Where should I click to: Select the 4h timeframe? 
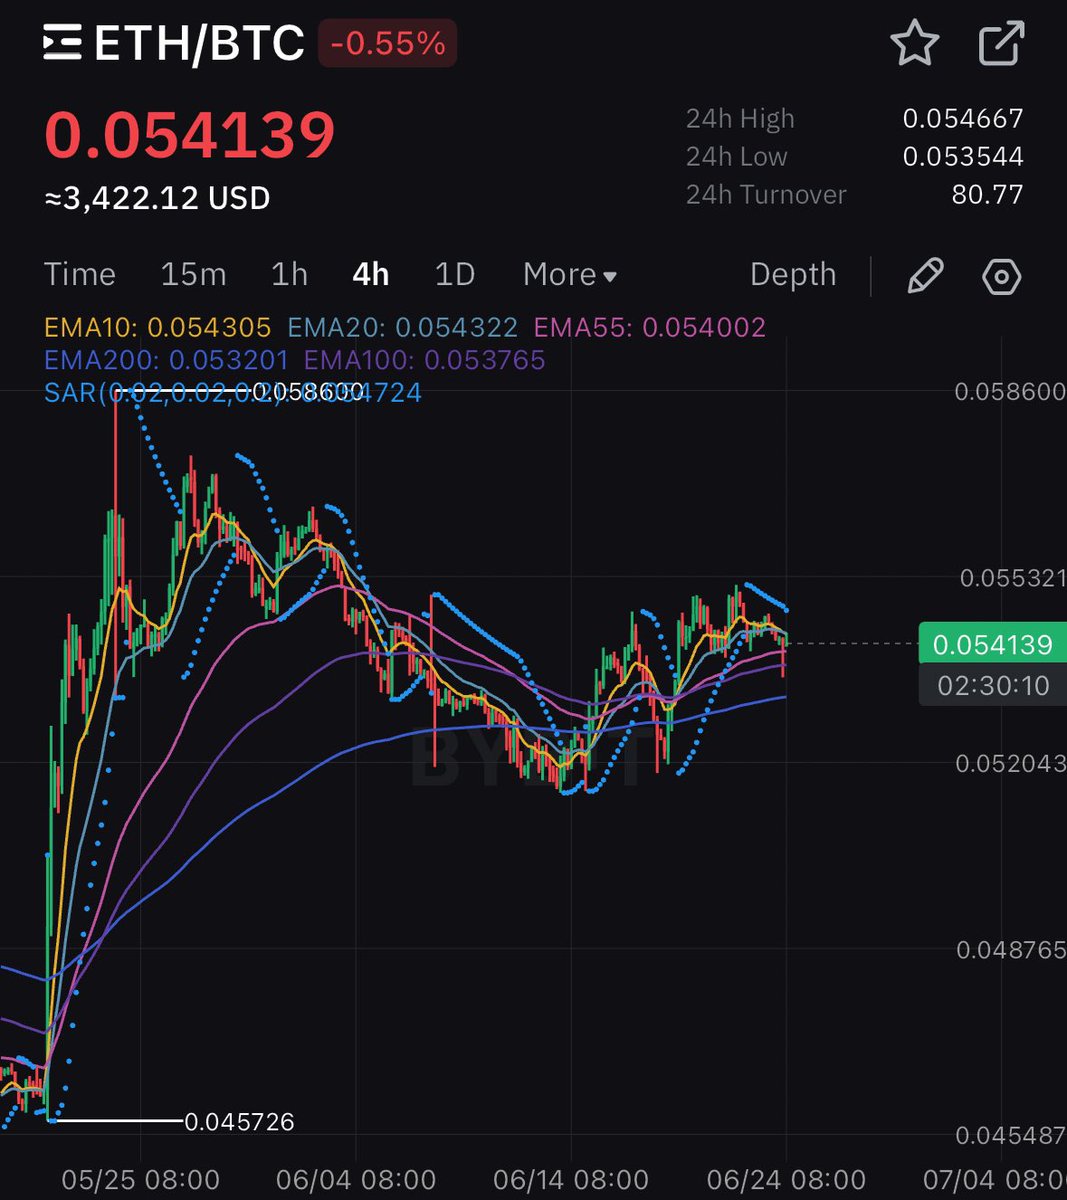370,274
